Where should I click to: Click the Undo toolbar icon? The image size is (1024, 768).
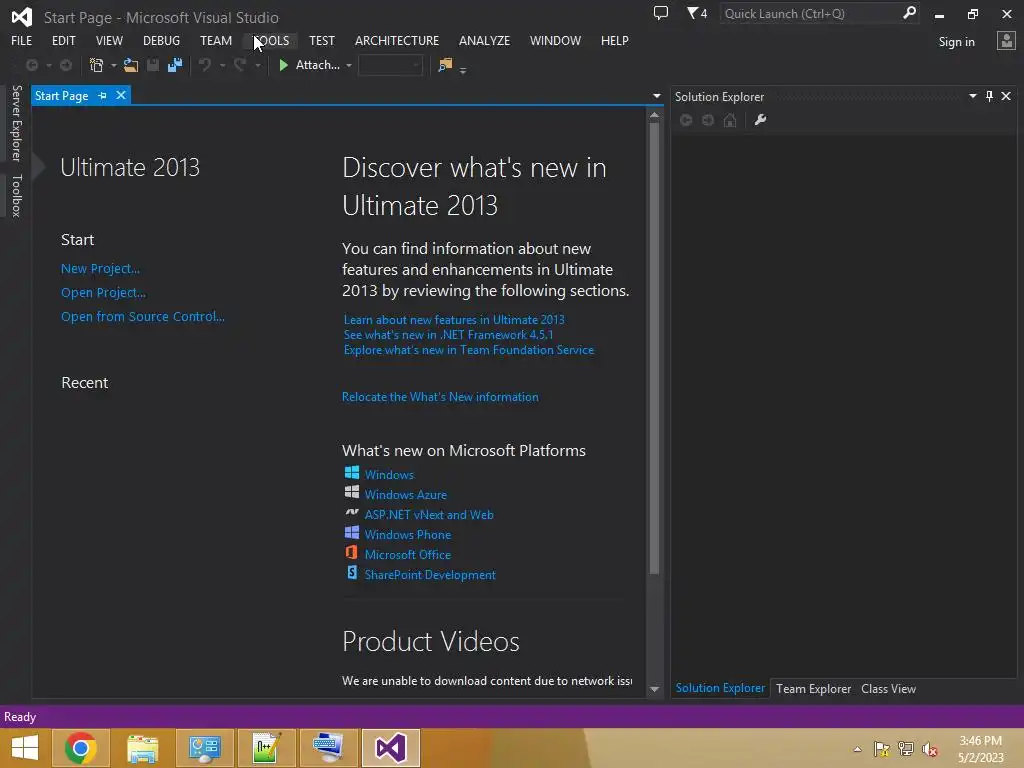click(205, 65)
